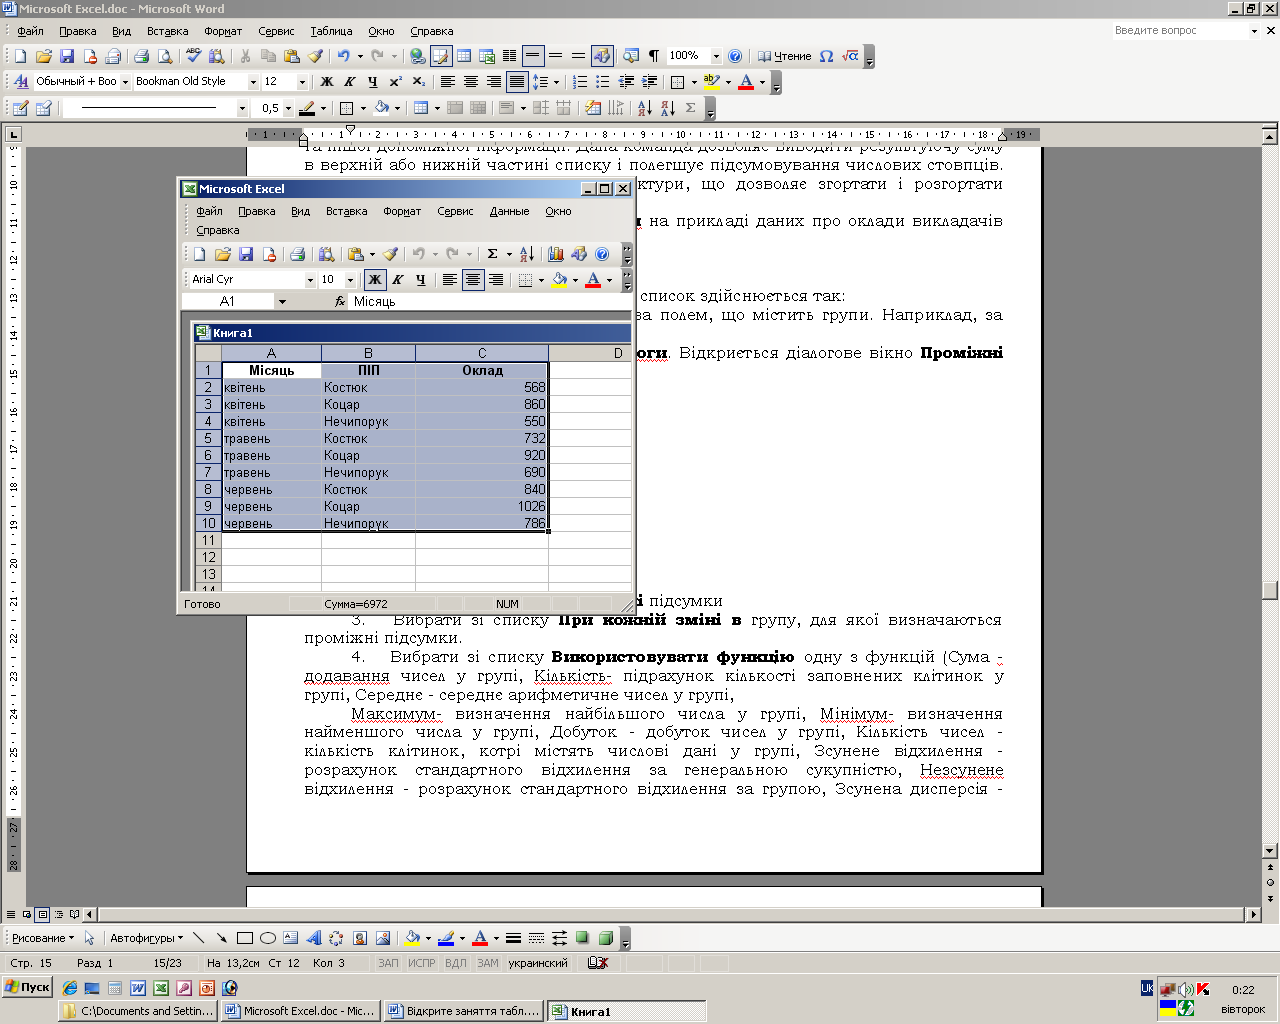1280x1024 pixels.
Task: Click the Excel formula bar containing Місяць
Action: coord(490,301)
